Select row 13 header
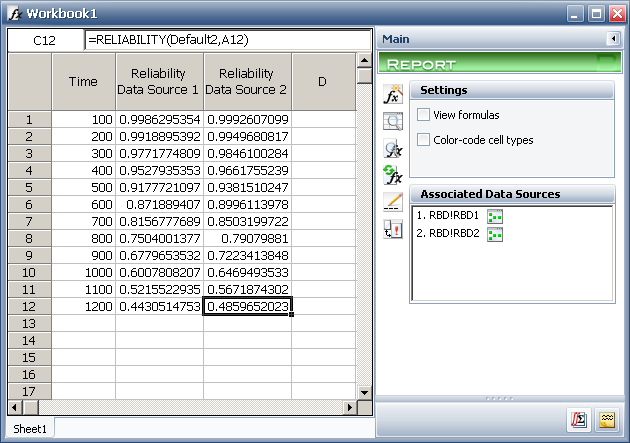 [29, 323]
